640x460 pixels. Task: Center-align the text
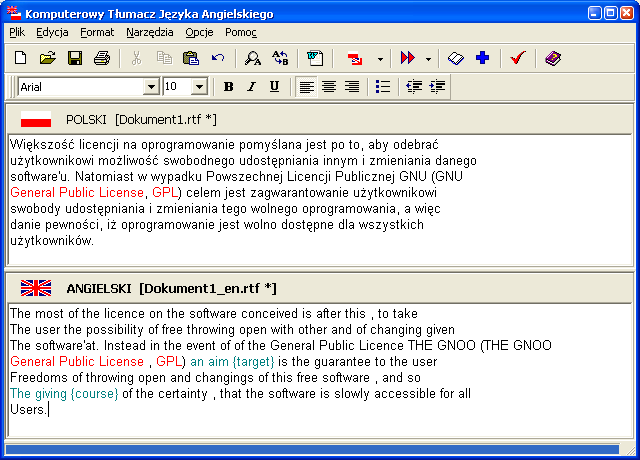click(329, 87)
